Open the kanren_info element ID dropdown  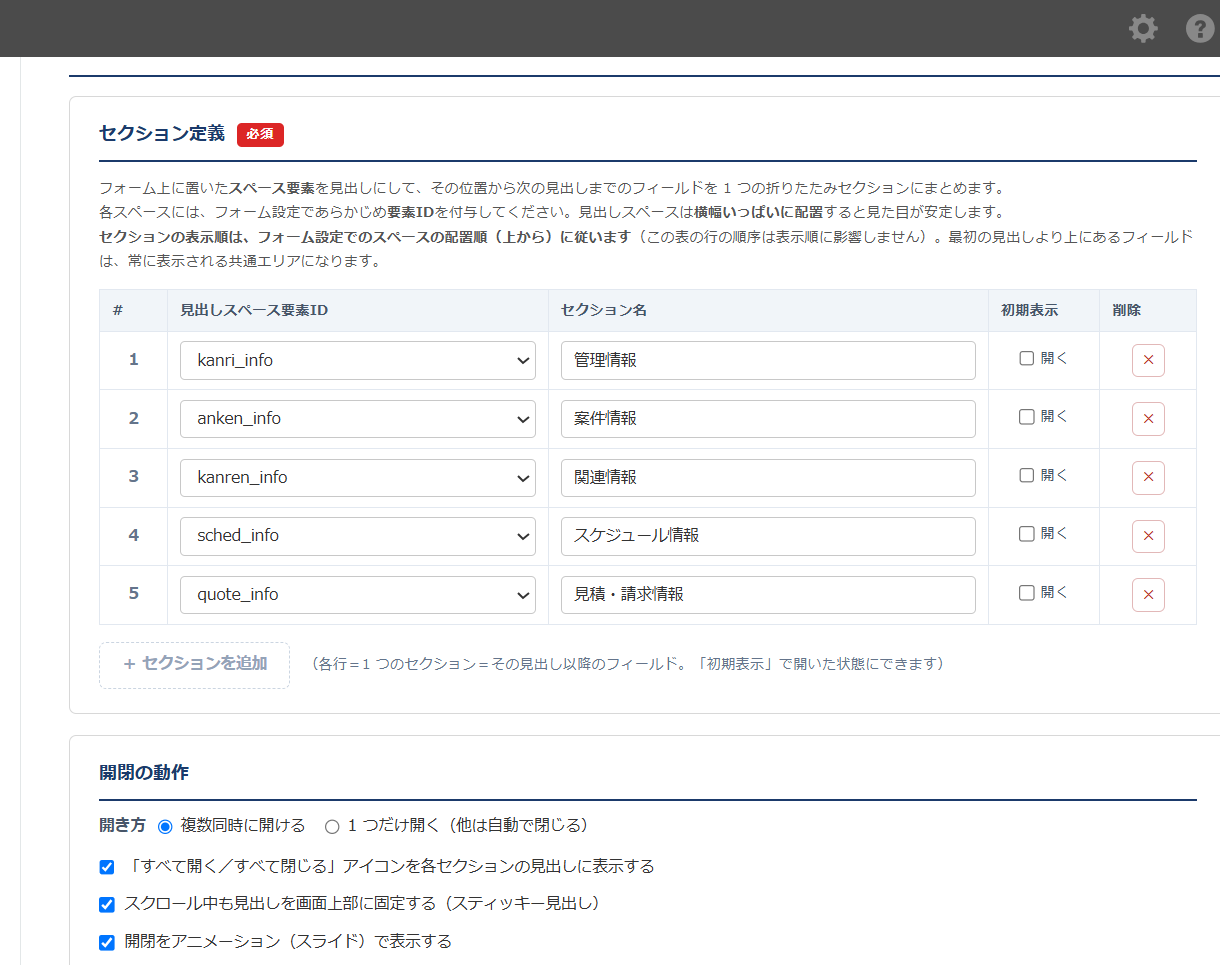358,478
